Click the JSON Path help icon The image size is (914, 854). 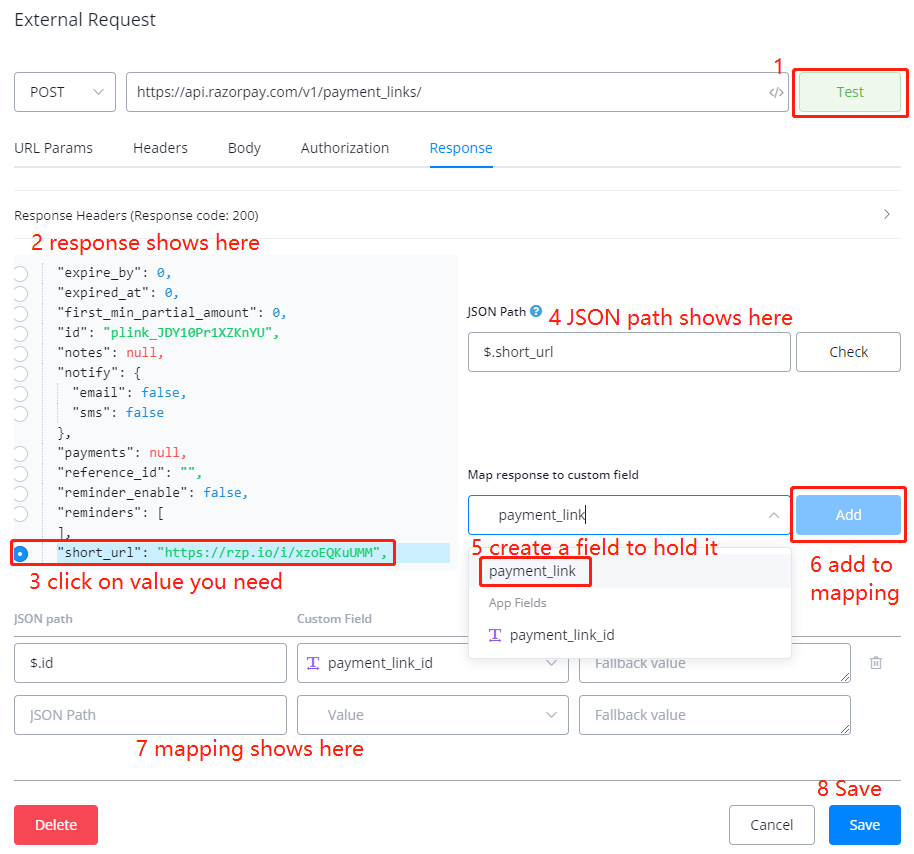point(536,311)
